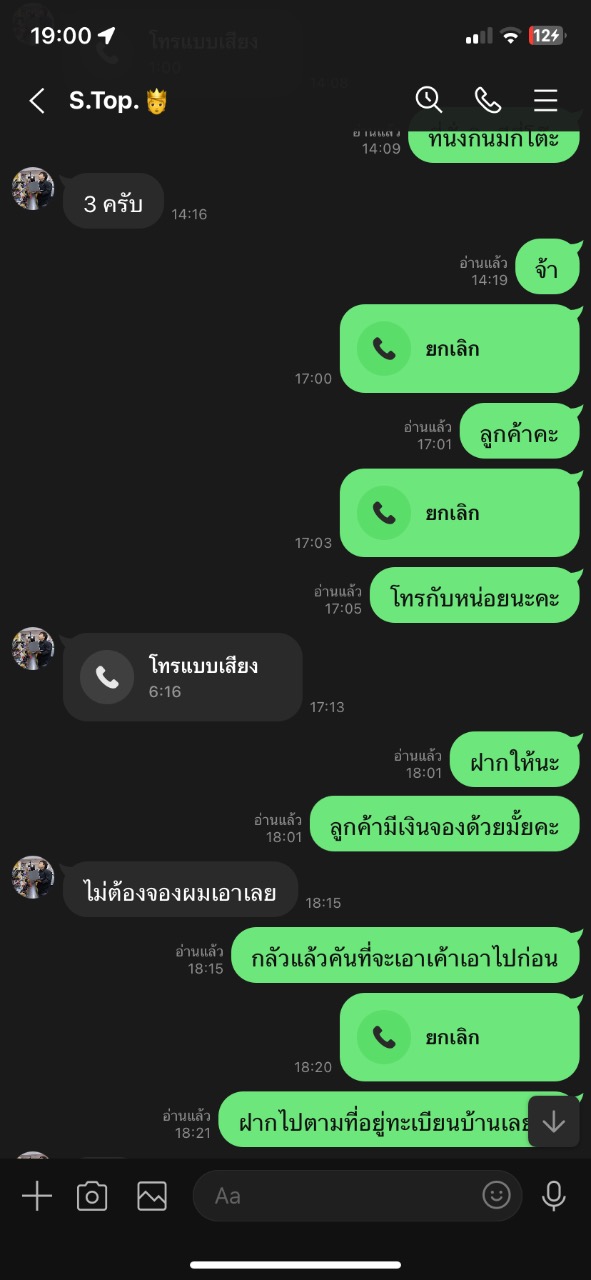591x1280 pixels.
Task: Open the camera from bottom bar
Action: click(x=92, y=1196)
